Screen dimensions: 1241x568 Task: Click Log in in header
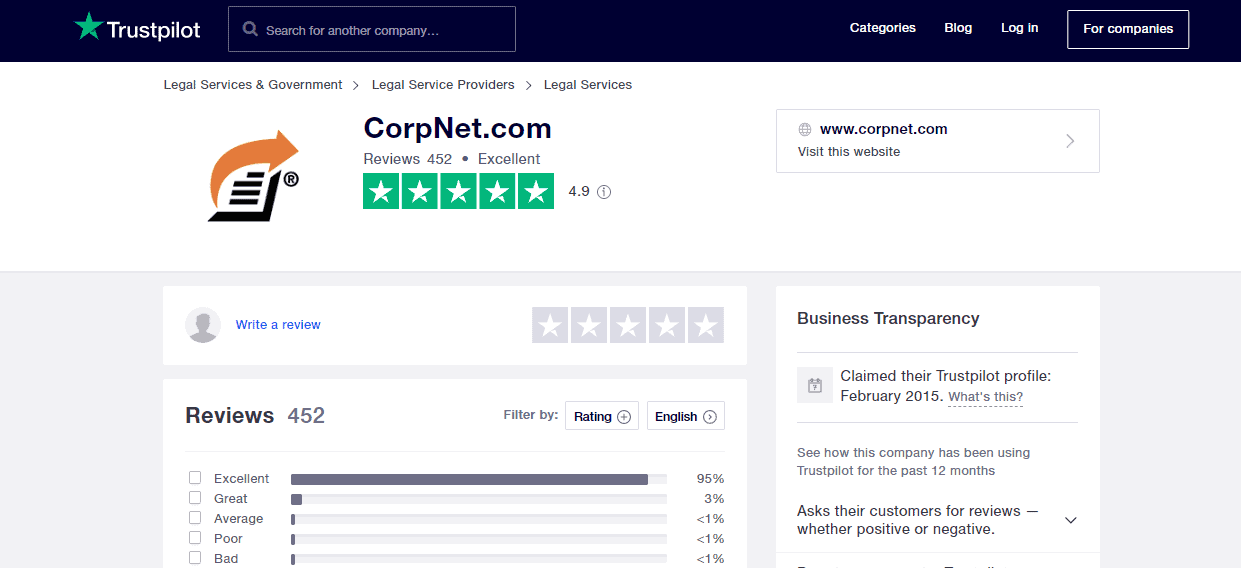1019,28
